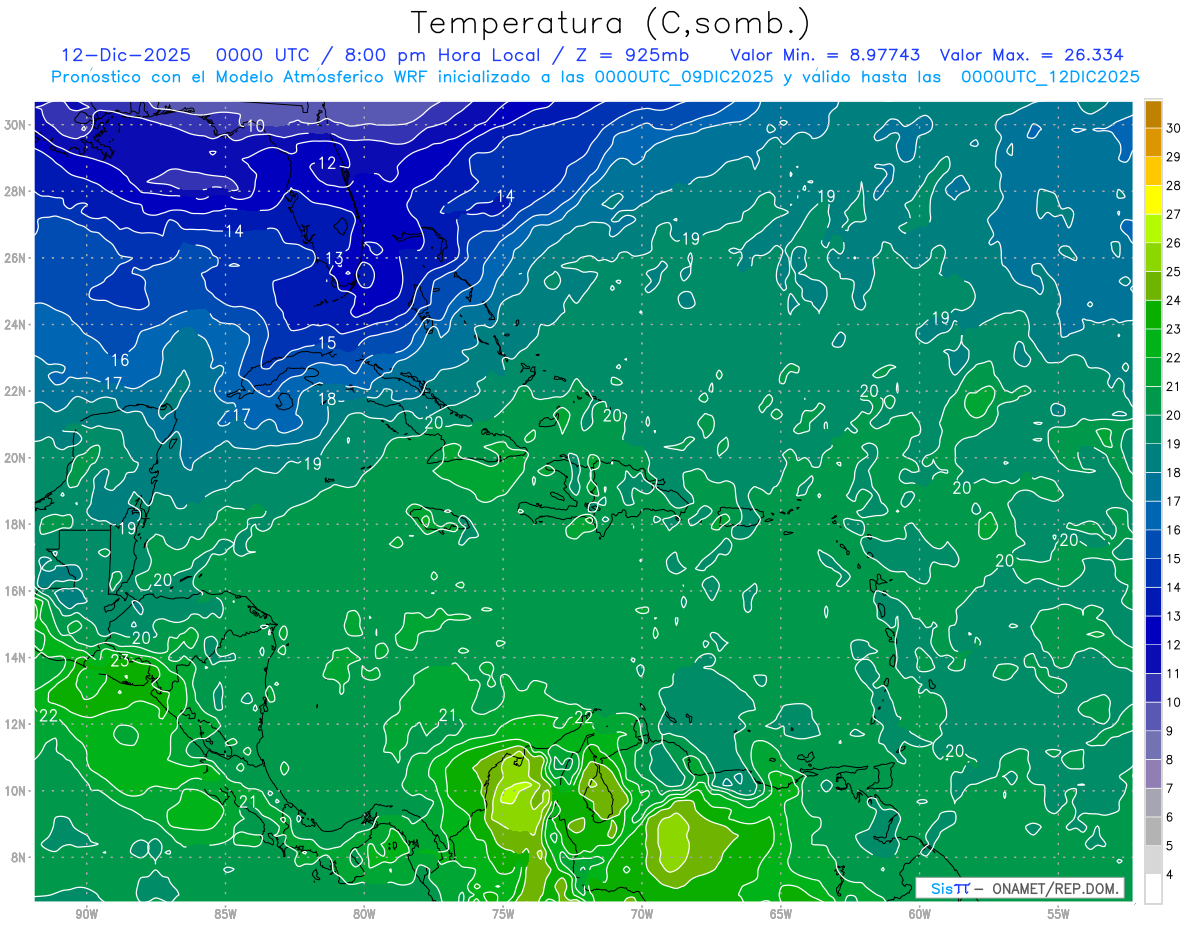Click the 22N latitude axis label
Screen dimensions: 1200x927
pyautogui.click(x=15, y=391)
